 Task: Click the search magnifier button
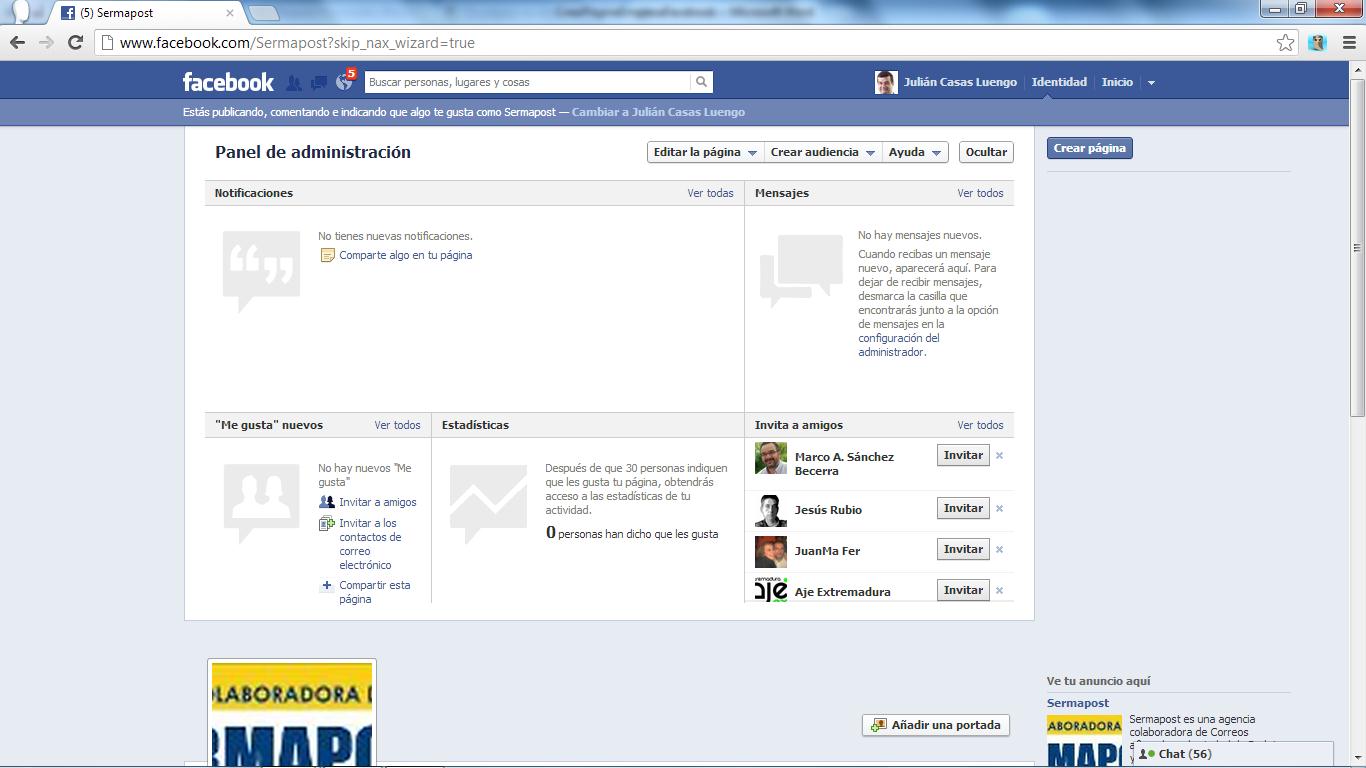tap(702, 82)
